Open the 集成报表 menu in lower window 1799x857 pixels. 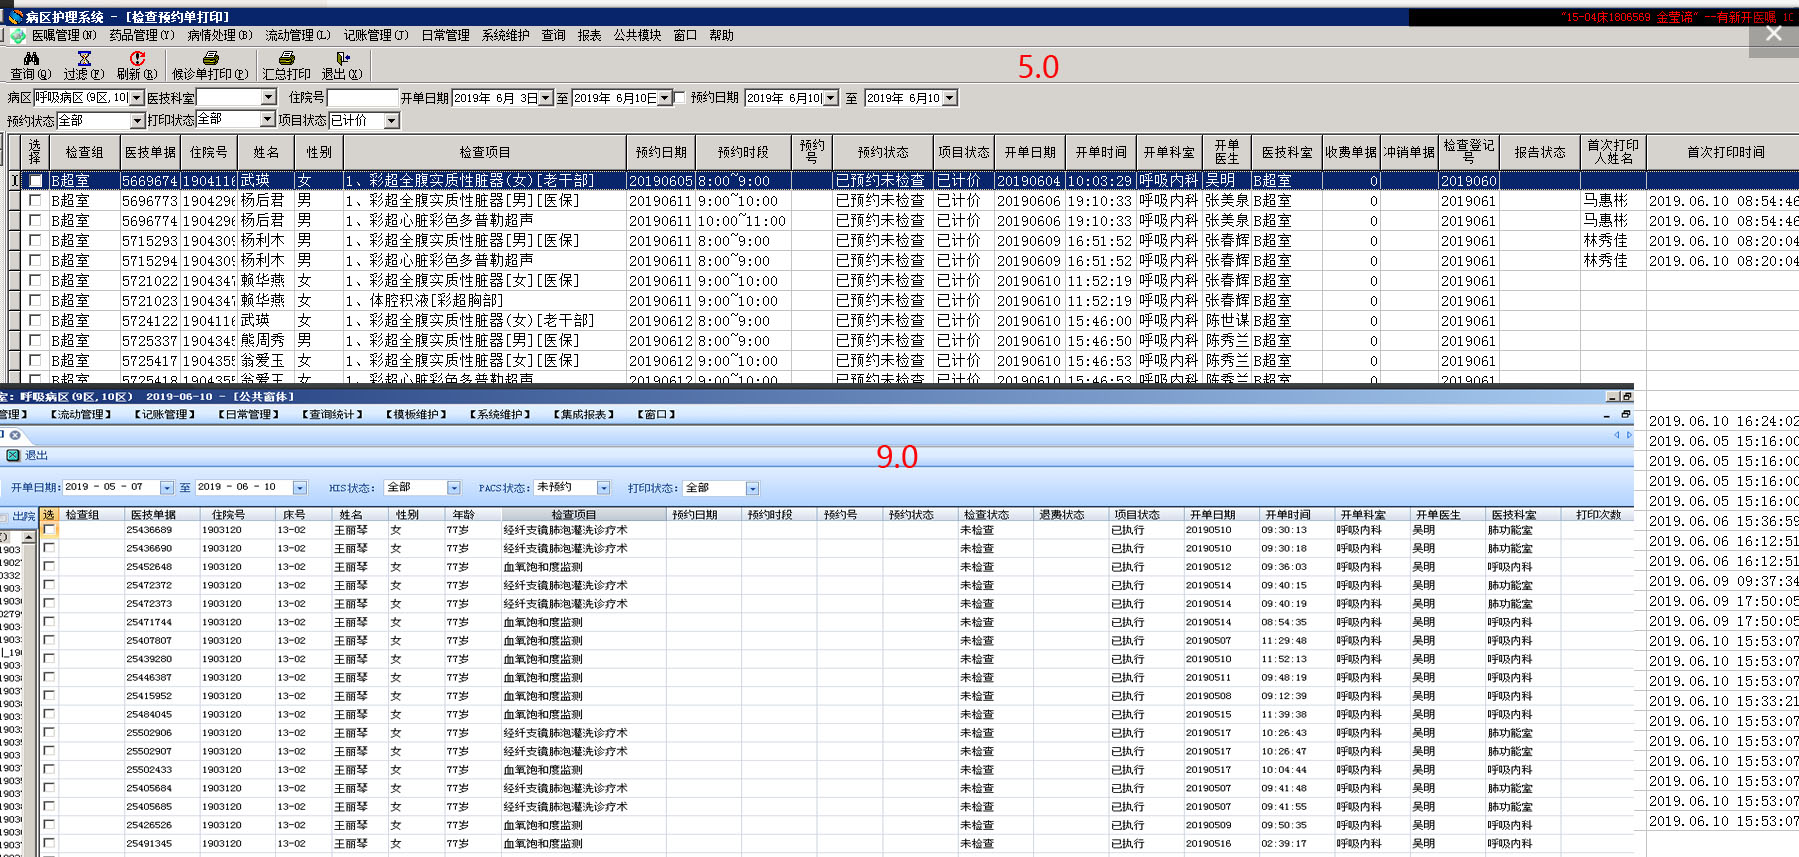(x=585, y=414)
